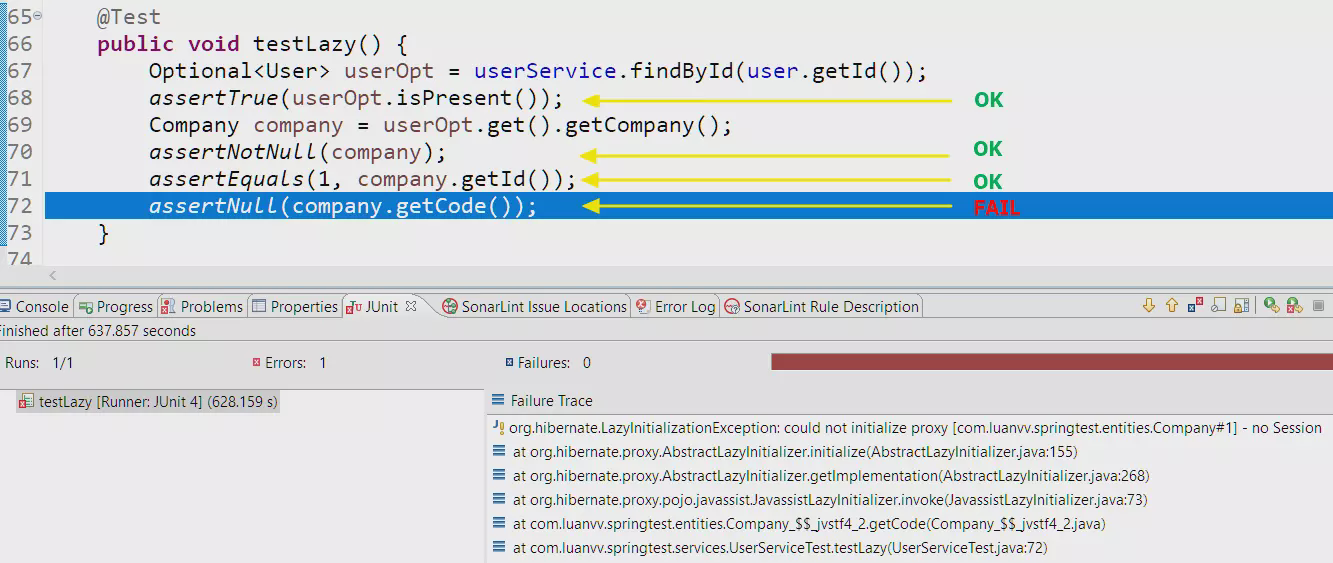Close the JUnit view tab
This screenshot has width=1333, height=563.
(411, 306)
